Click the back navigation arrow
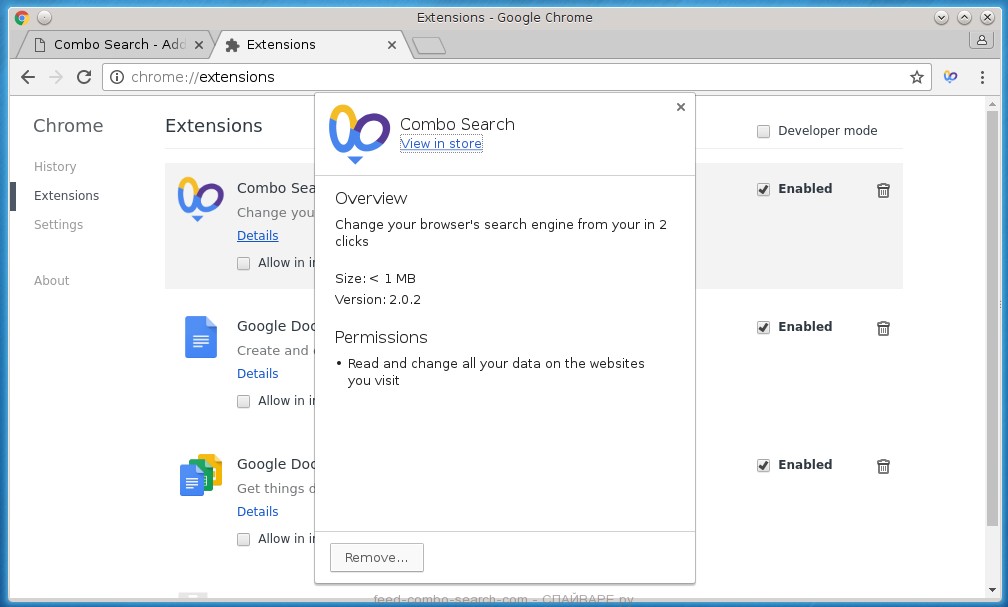Image resolution: width=1008 pixels, height=607 pixels. tap(28, 77)
